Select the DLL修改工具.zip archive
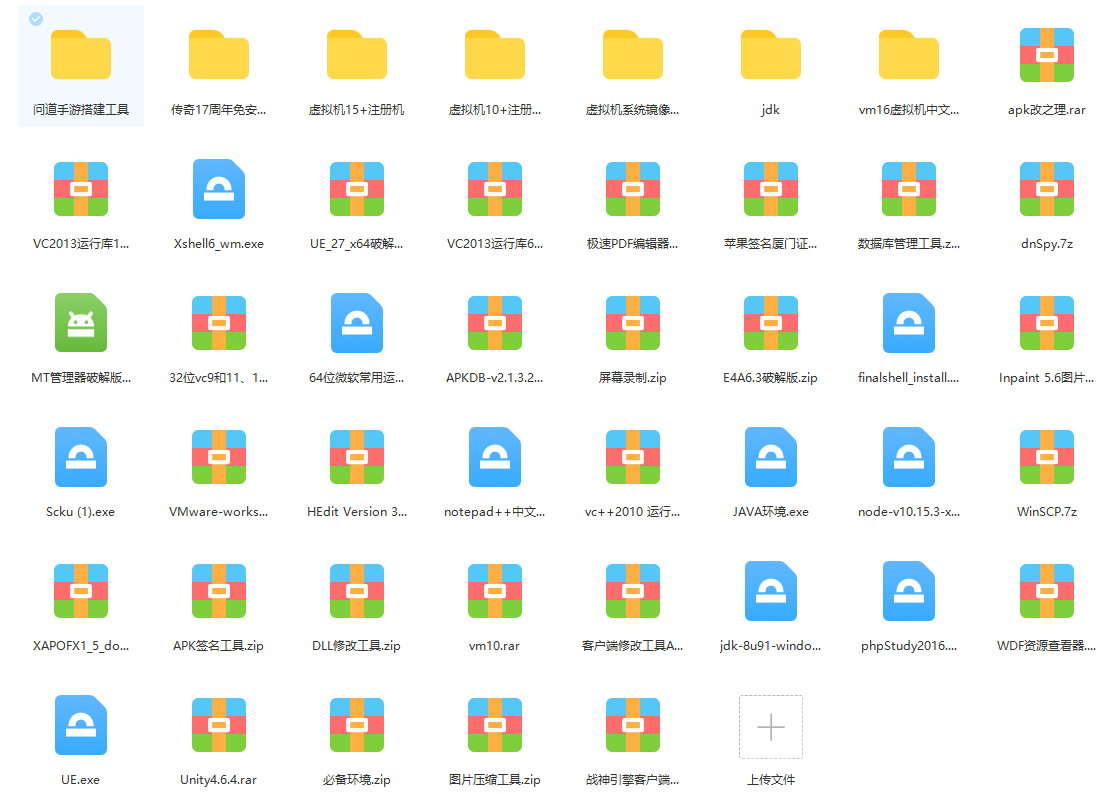The width and height of the screenshot is (1117, 794). tap(357, 591)
